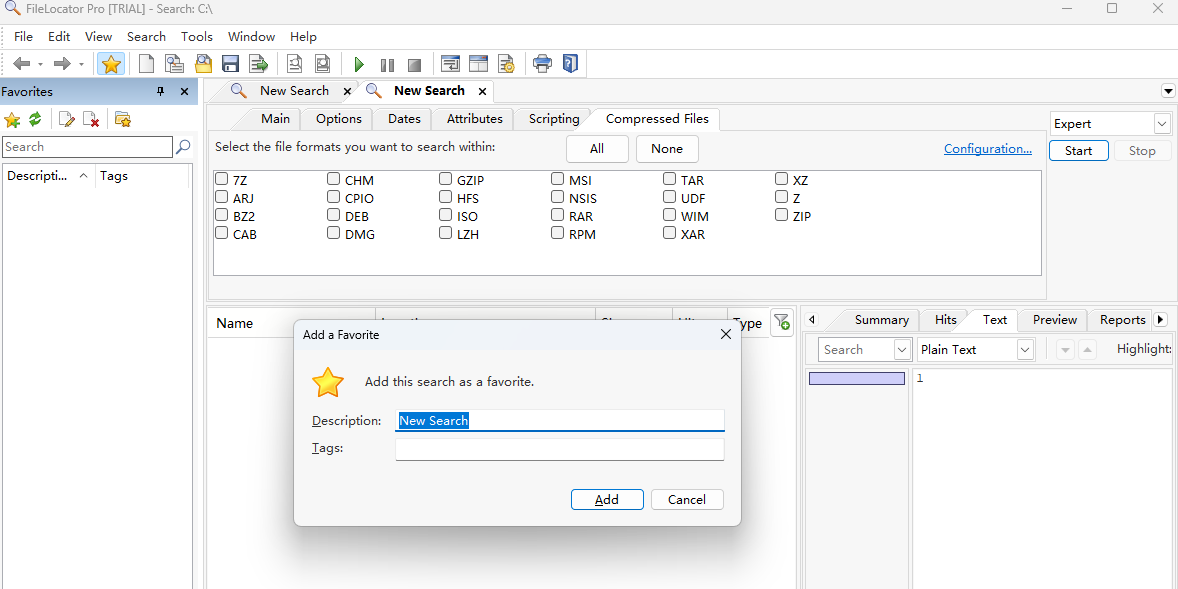Click the Tags input field in the dialog
Image resolution: width=1178 pixels, height=589 pixels.
pos(559,448)
